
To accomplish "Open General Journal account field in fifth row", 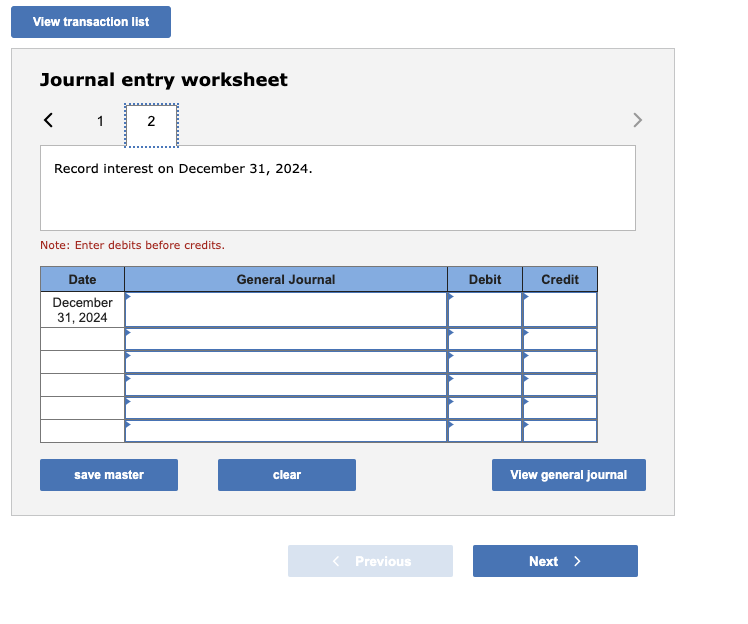I will (286, 408).
